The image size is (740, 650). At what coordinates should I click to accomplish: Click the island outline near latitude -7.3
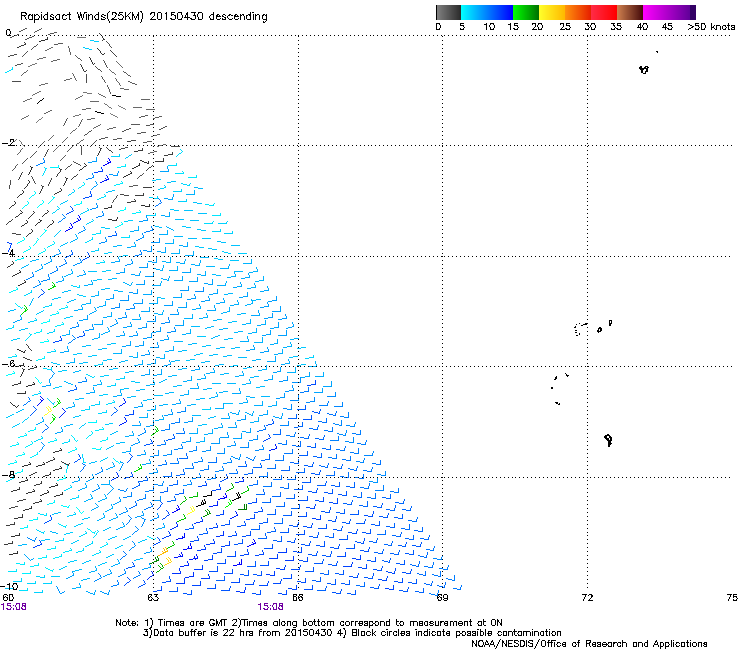click(608, 440)
